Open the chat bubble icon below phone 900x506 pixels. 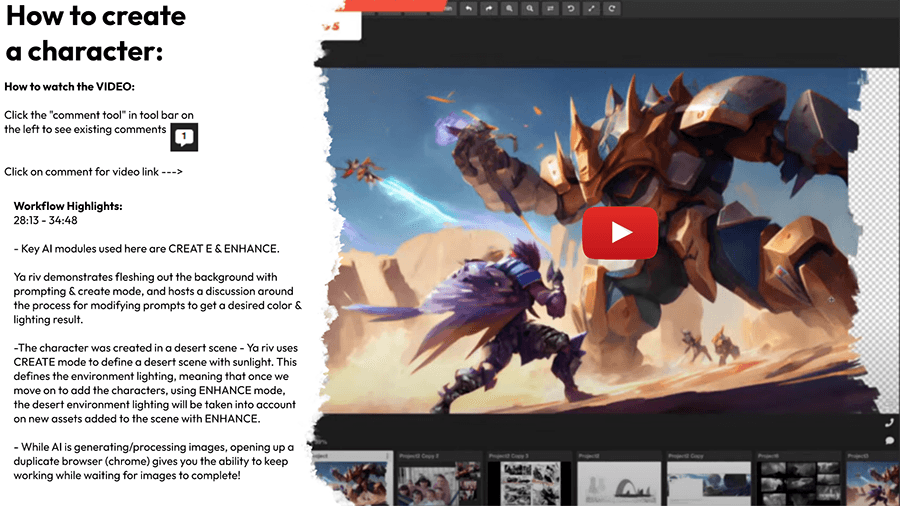[x=889, y=439]
